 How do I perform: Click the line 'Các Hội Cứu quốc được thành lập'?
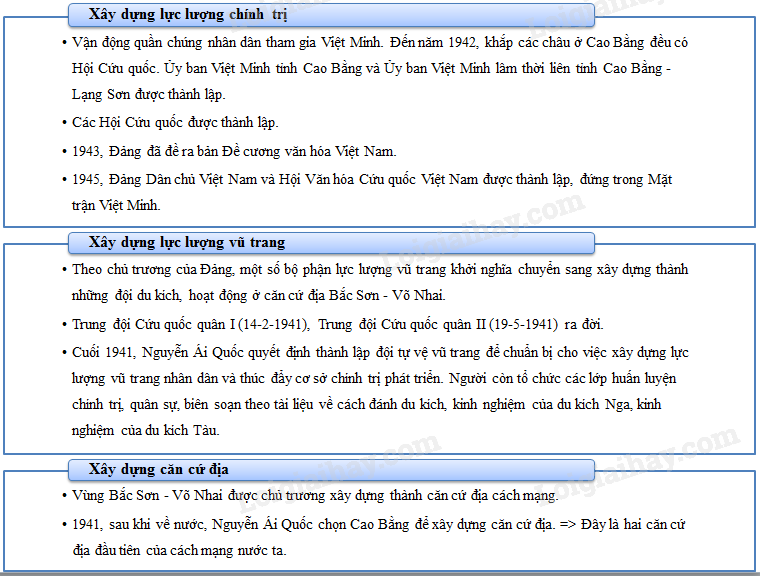point(175,123)
